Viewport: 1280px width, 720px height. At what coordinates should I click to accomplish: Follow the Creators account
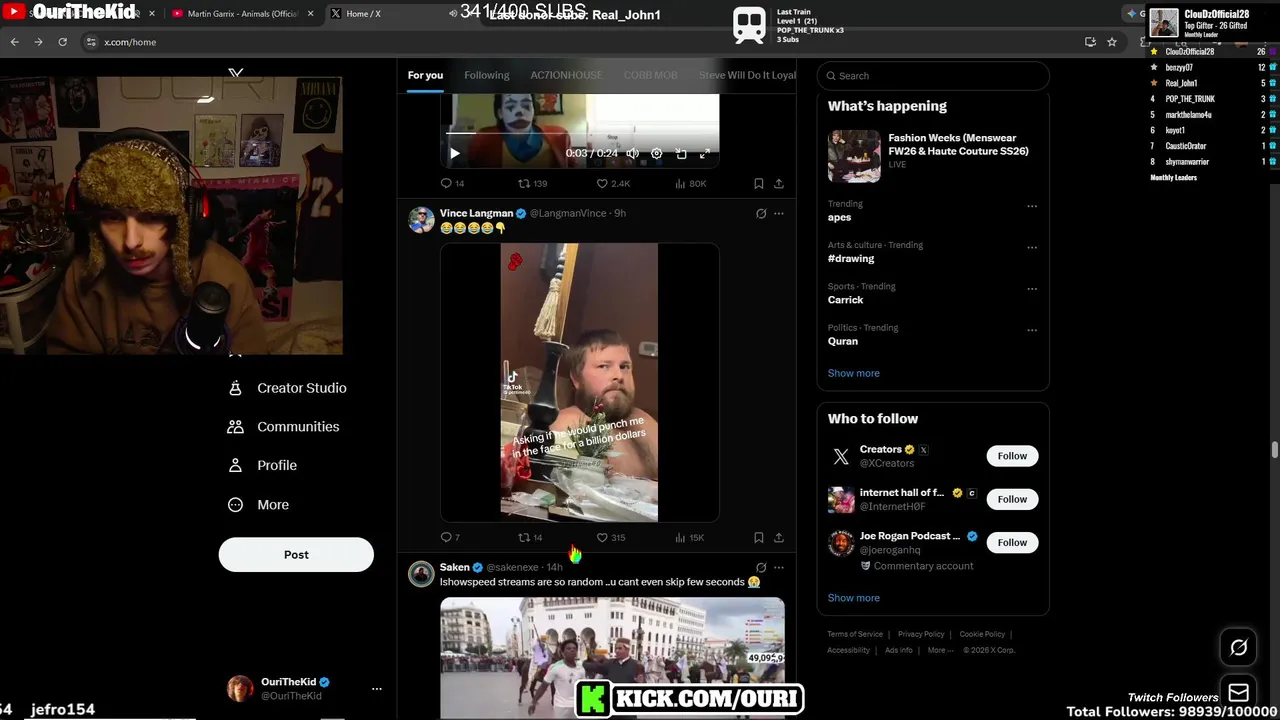click(x=1012, y=456)
